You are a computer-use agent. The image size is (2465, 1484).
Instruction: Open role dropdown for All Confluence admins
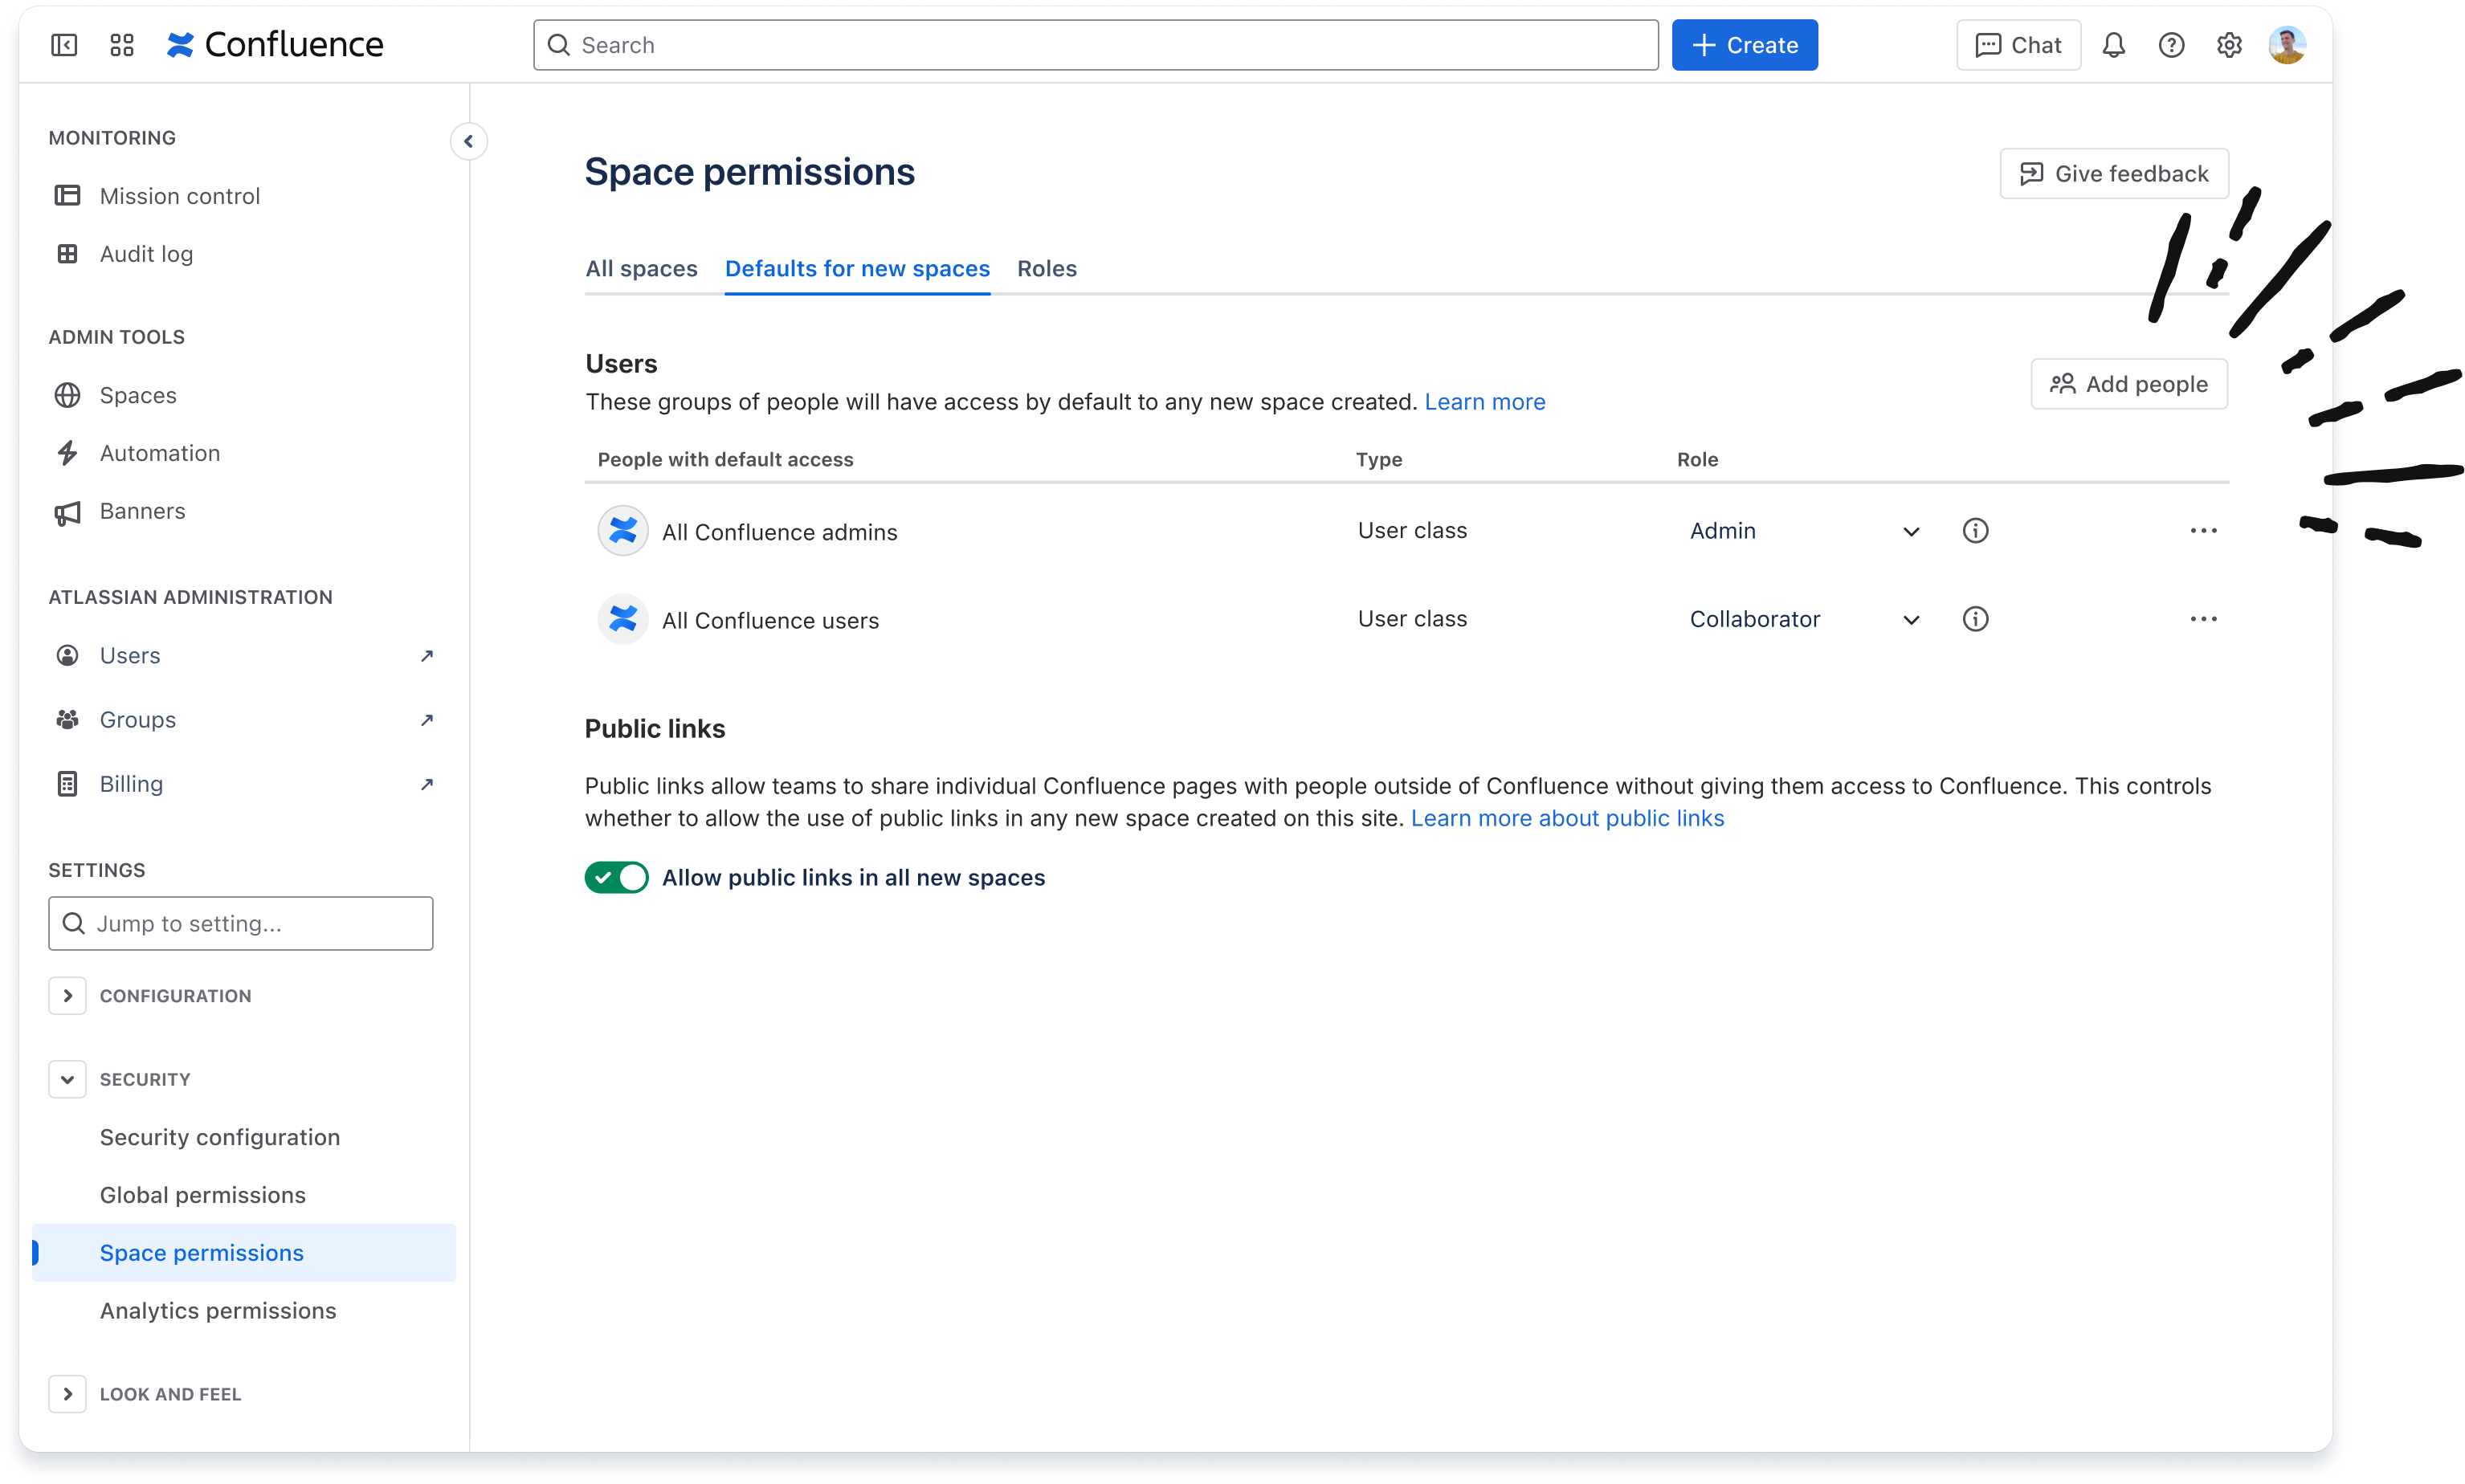[1911, 530]
